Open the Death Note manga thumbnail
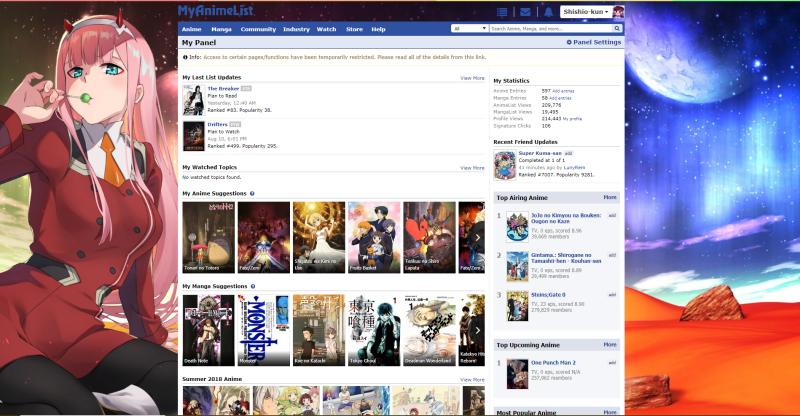800x416 pixels. tap(208, 328)
